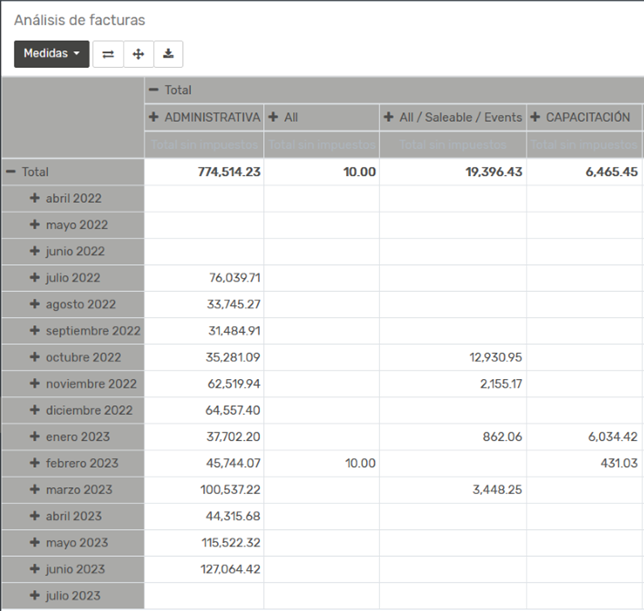Screen dimensions: 644x611
Task: Click the download xlsx icon
Action: pos(168,54)
